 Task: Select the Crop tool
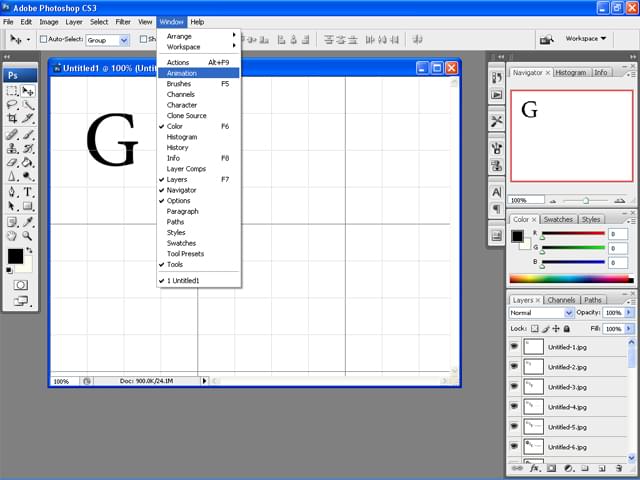(12, 119)
